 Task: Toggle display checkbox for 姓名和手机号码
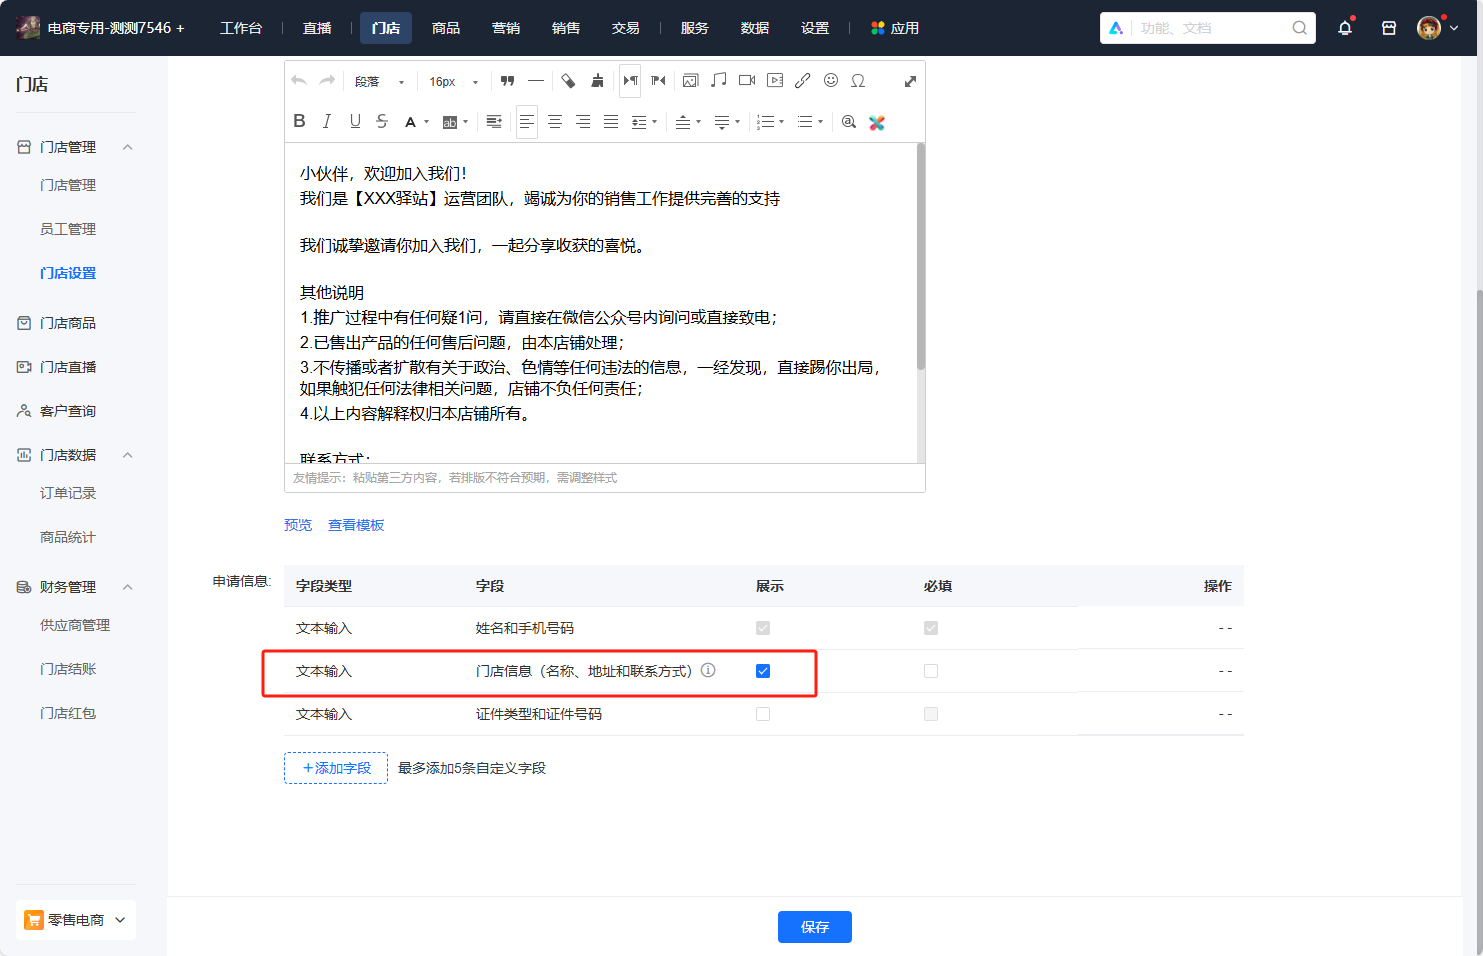click(x=763, y=628)
